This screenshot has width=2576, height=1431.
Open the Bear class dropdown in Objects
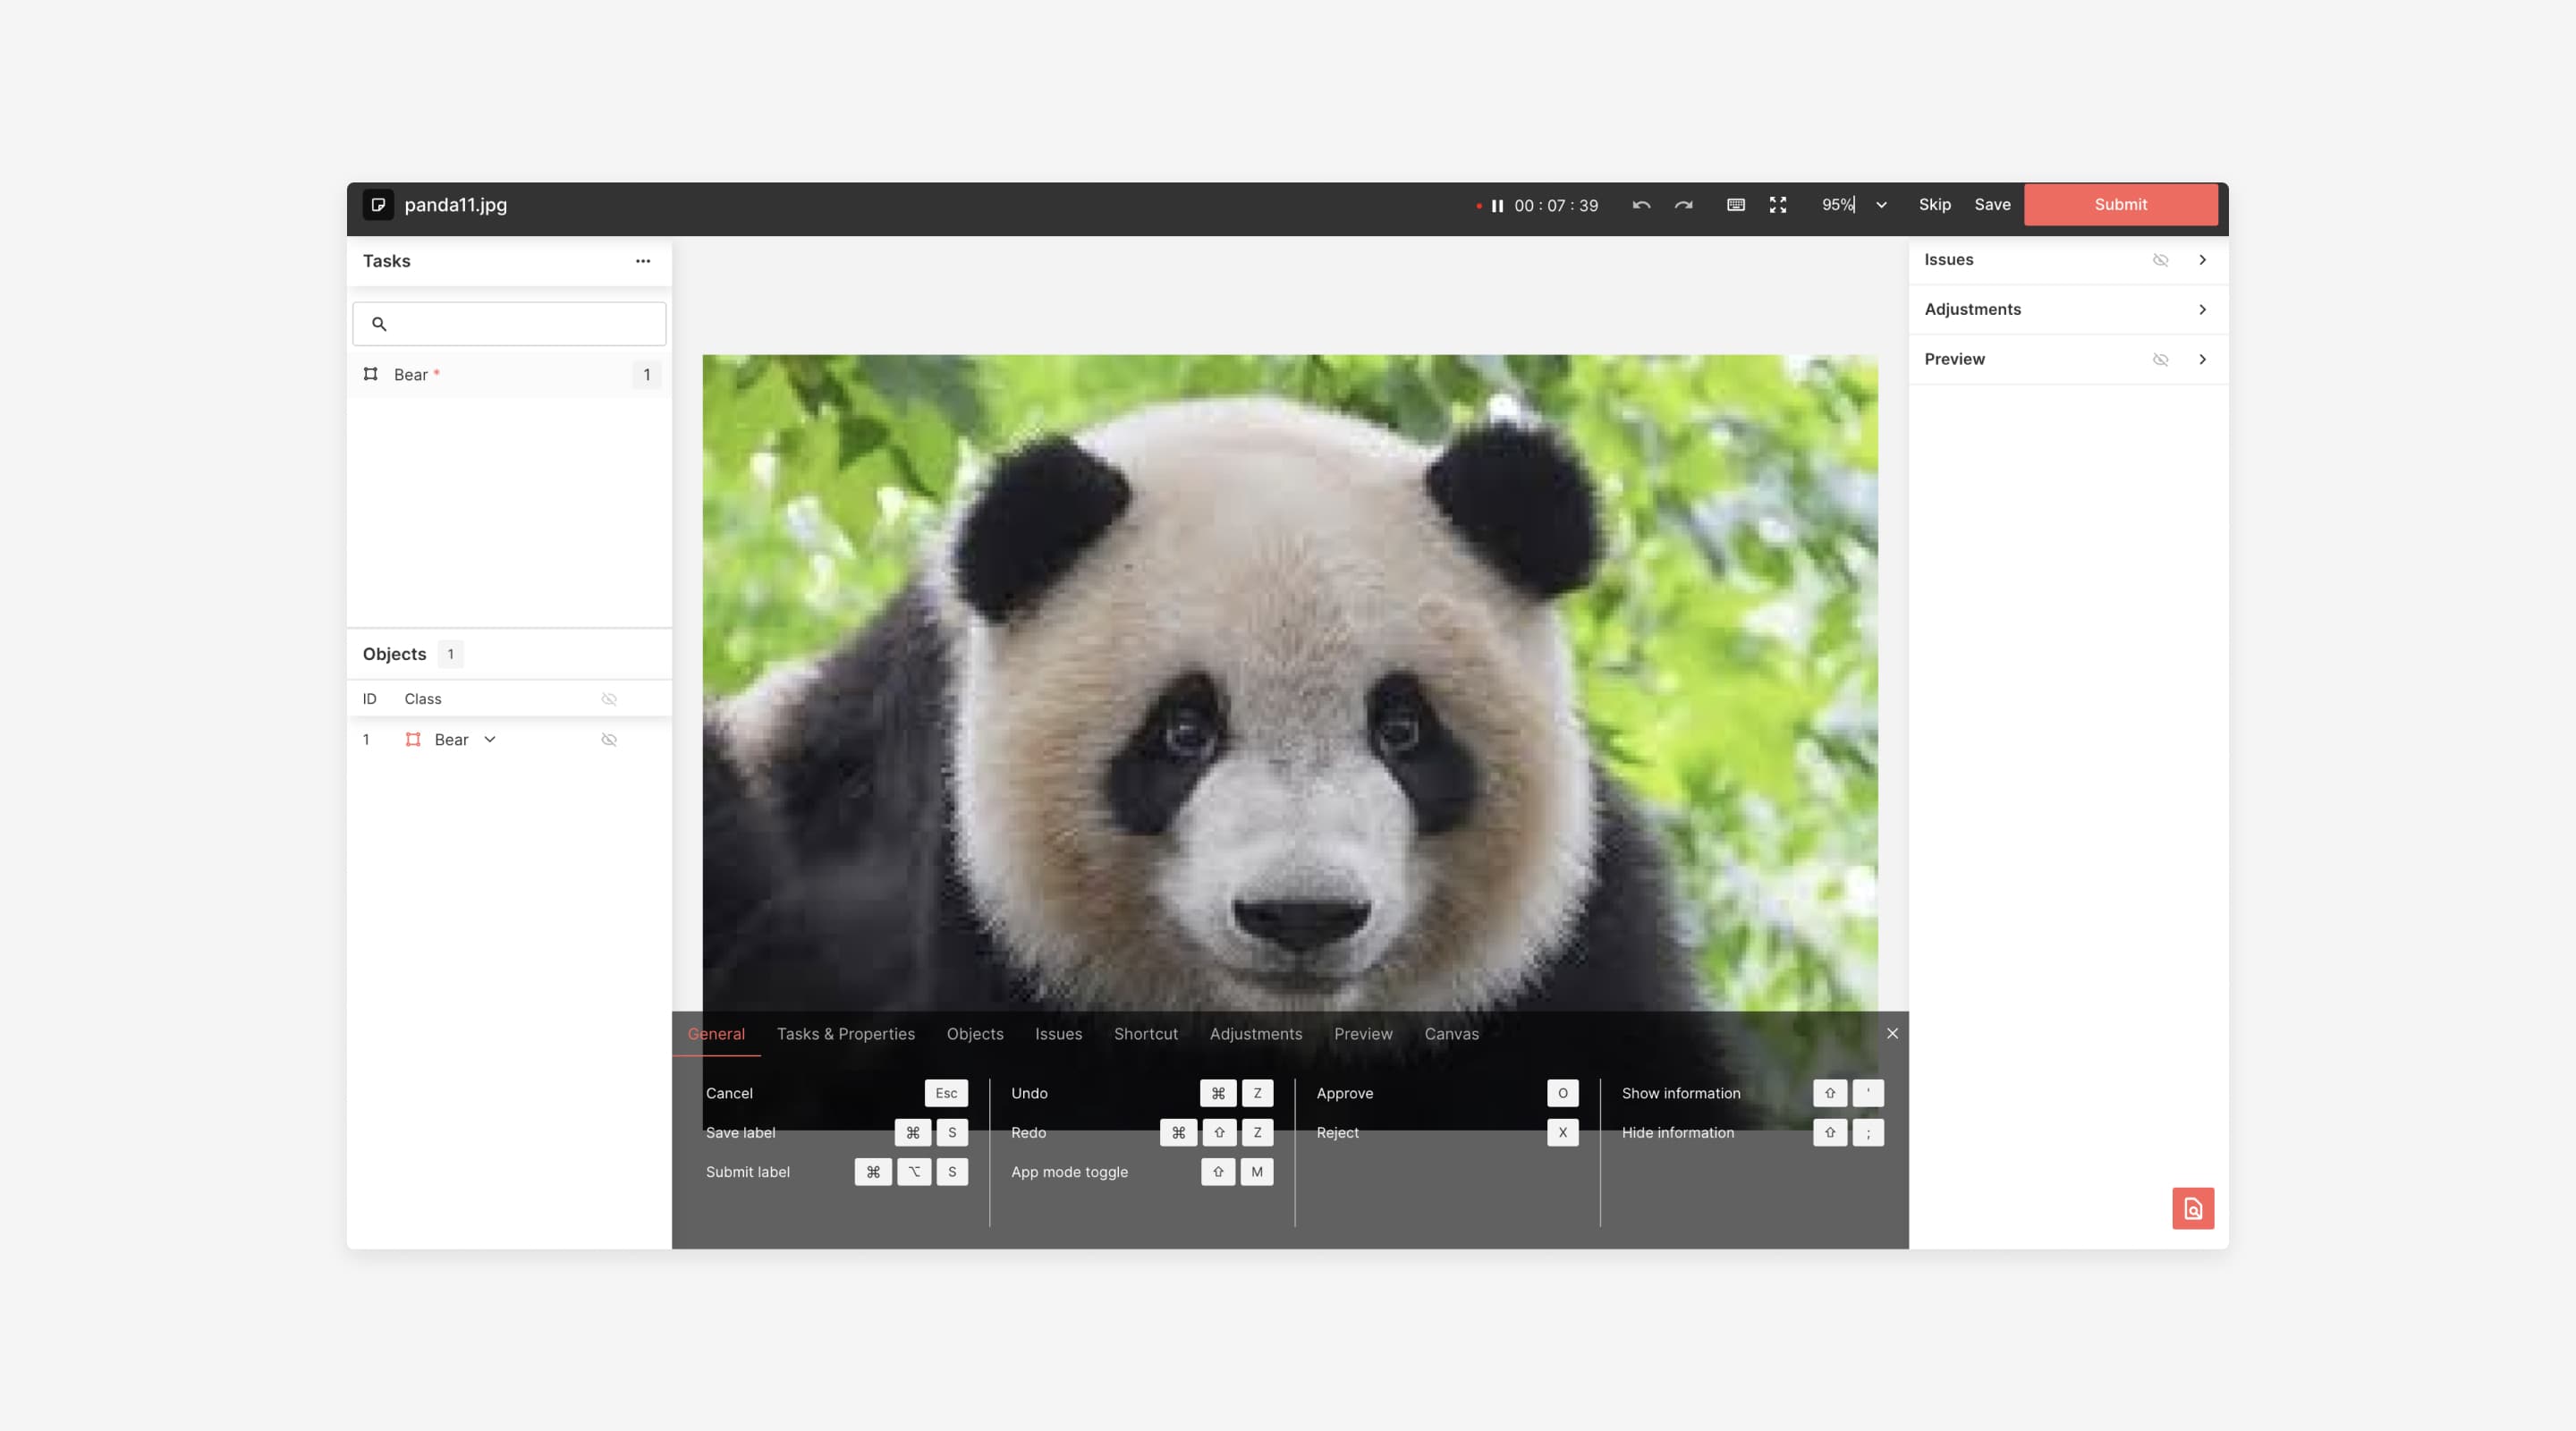tap(490, 740)
